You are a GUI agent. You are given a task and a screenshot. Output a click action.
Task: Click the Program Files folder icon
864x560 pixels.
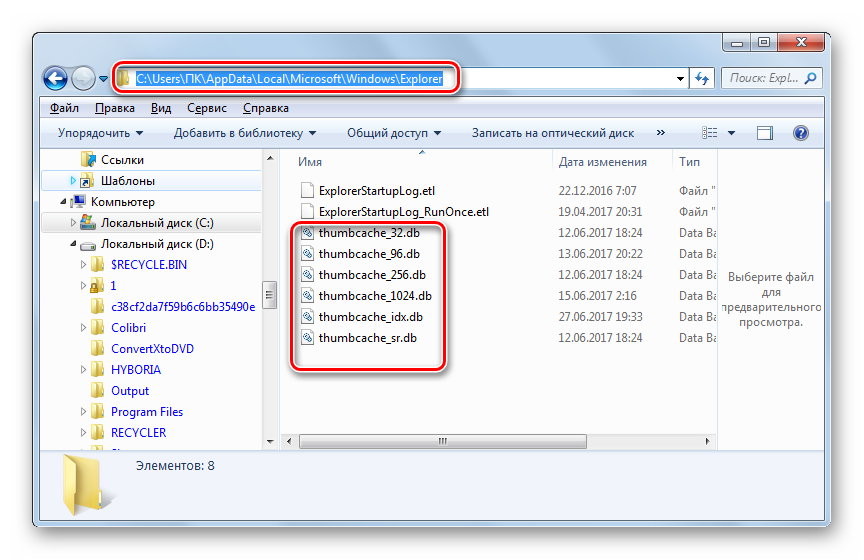(x=97, y=411)
